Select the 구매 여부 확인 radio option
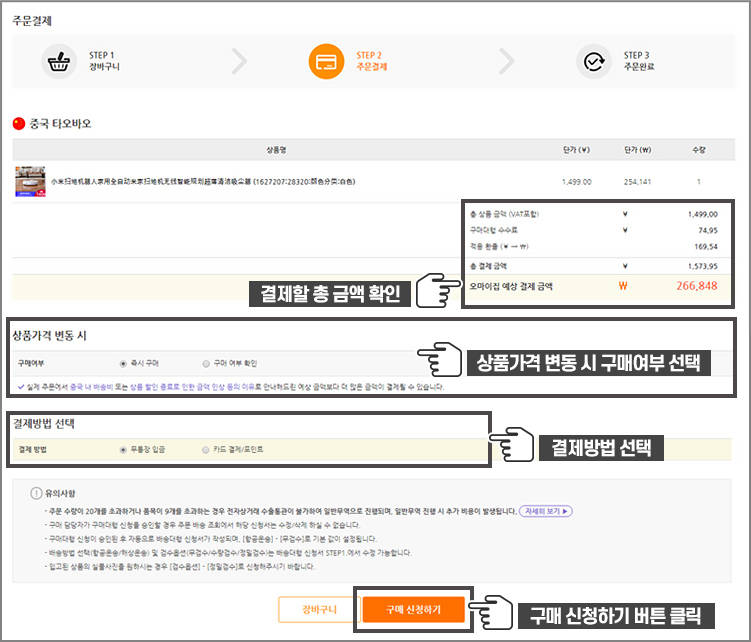 (x=206, y=364)
